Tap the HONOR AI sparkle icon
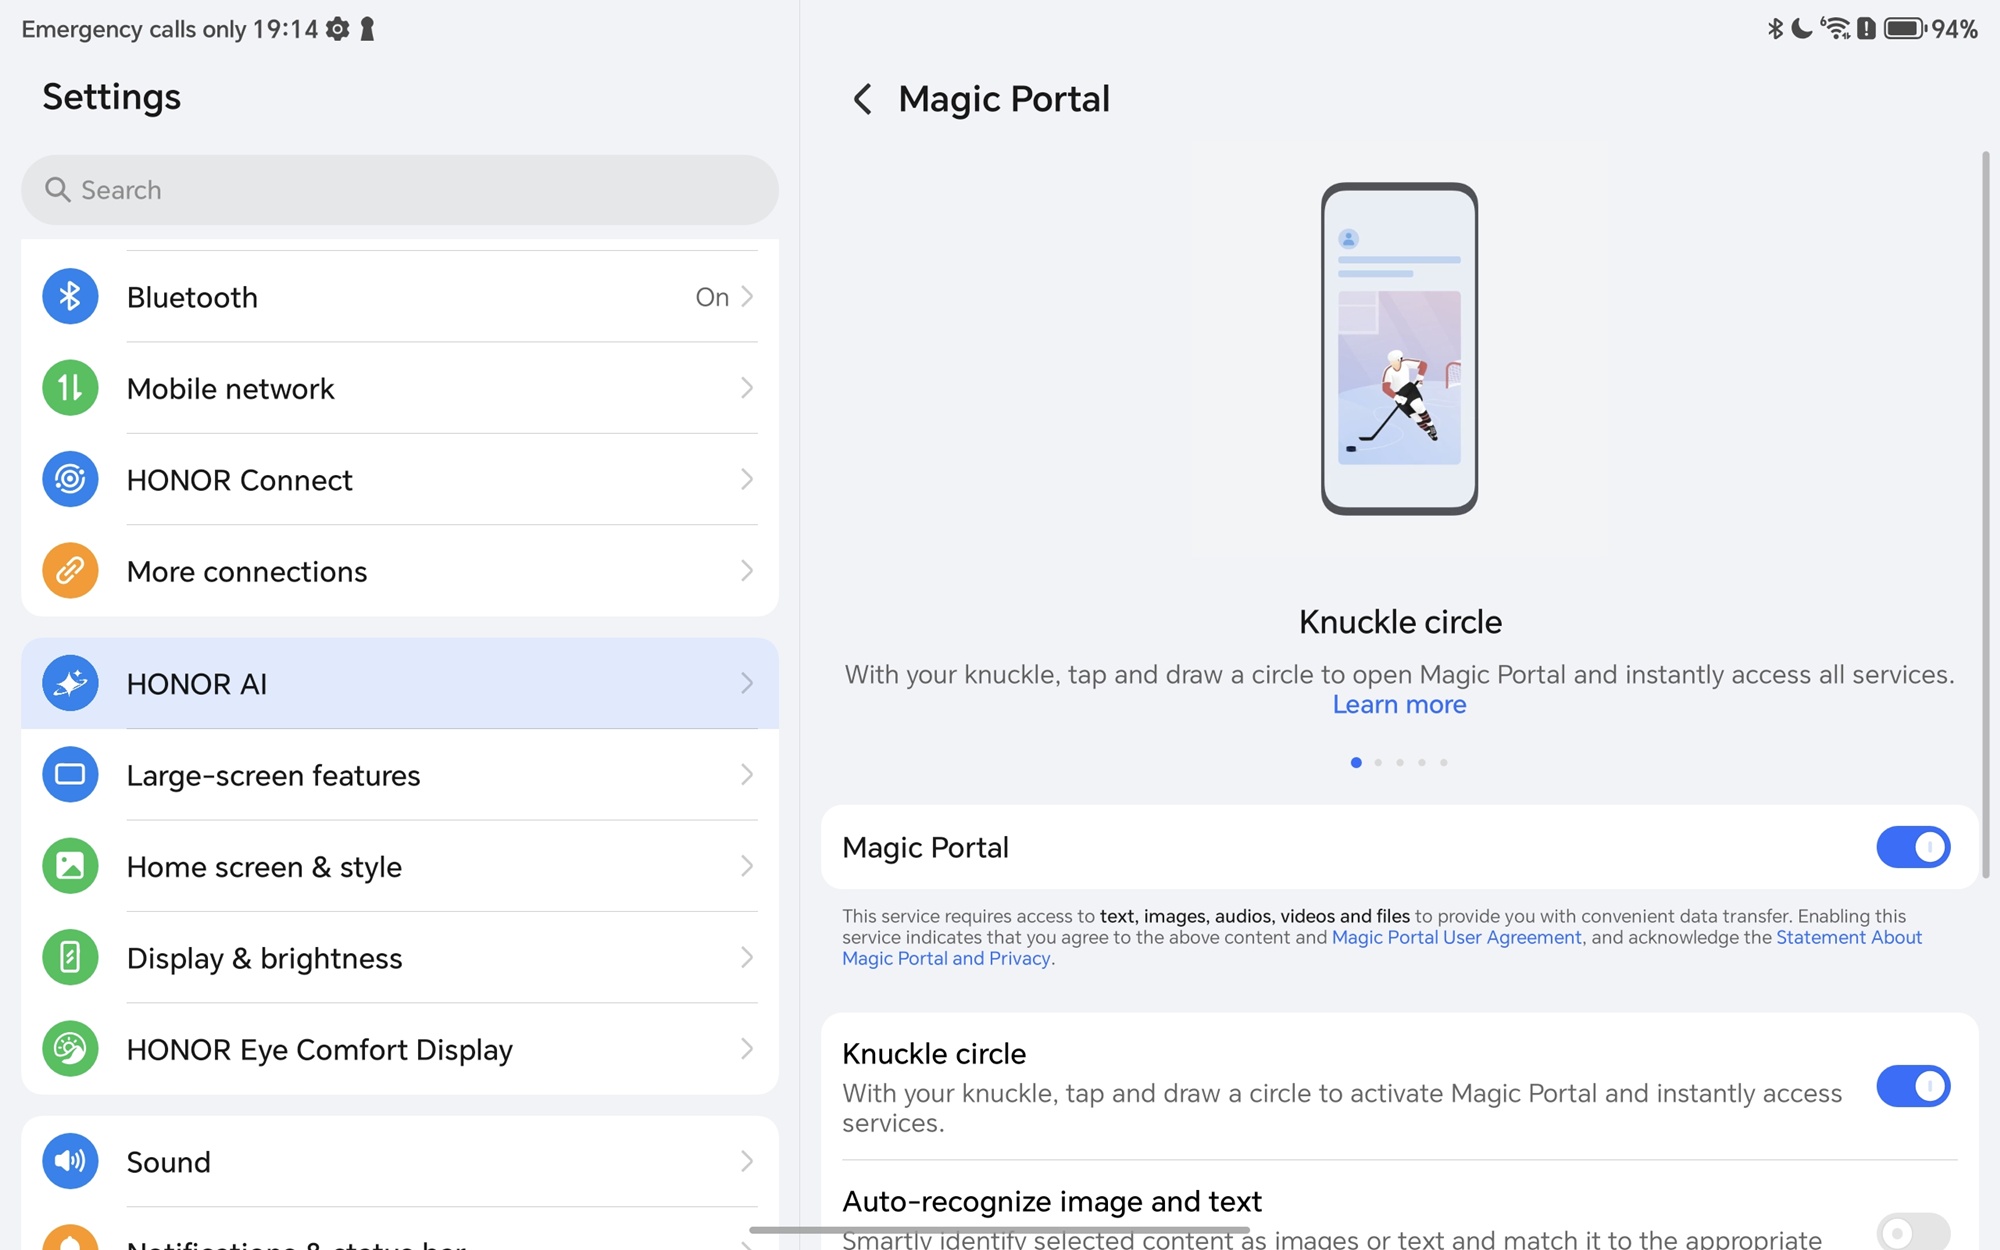Viewport: 2000px width, 1250px height. pyautogui.click(x=70, y=683)
